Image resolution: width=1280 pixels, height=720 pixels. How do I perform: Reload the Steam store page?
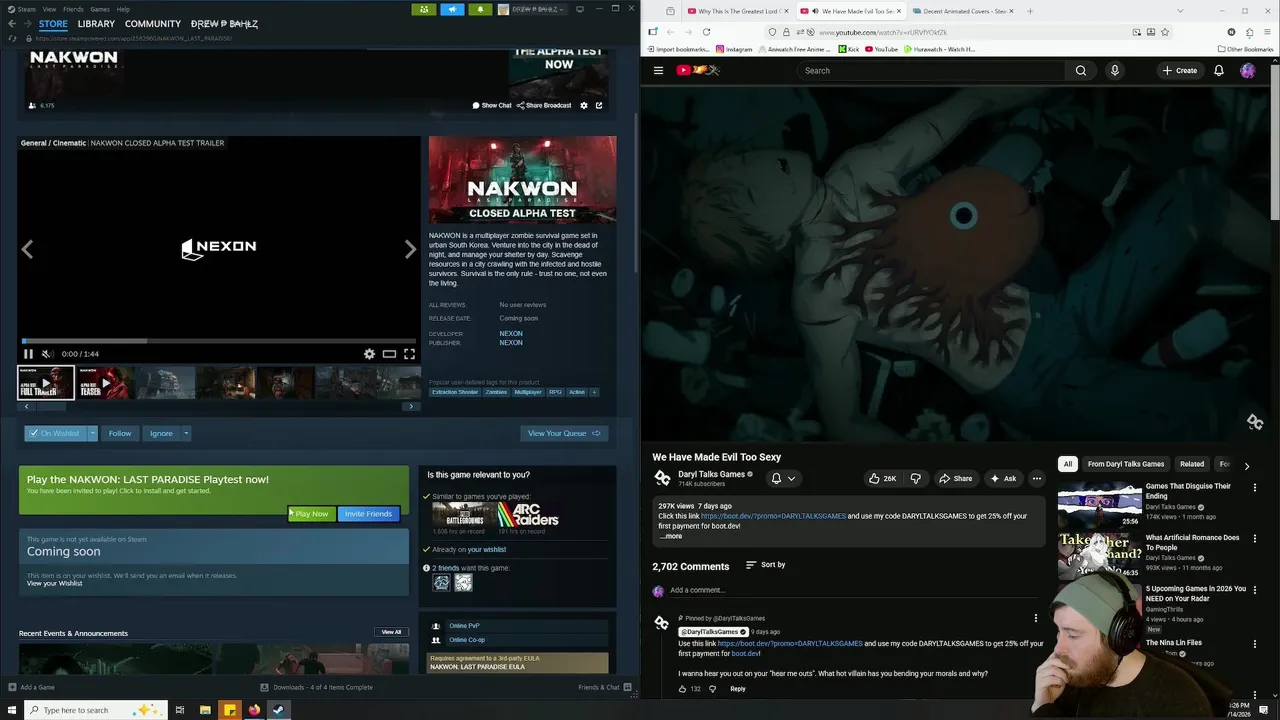[x=12, y=38]
